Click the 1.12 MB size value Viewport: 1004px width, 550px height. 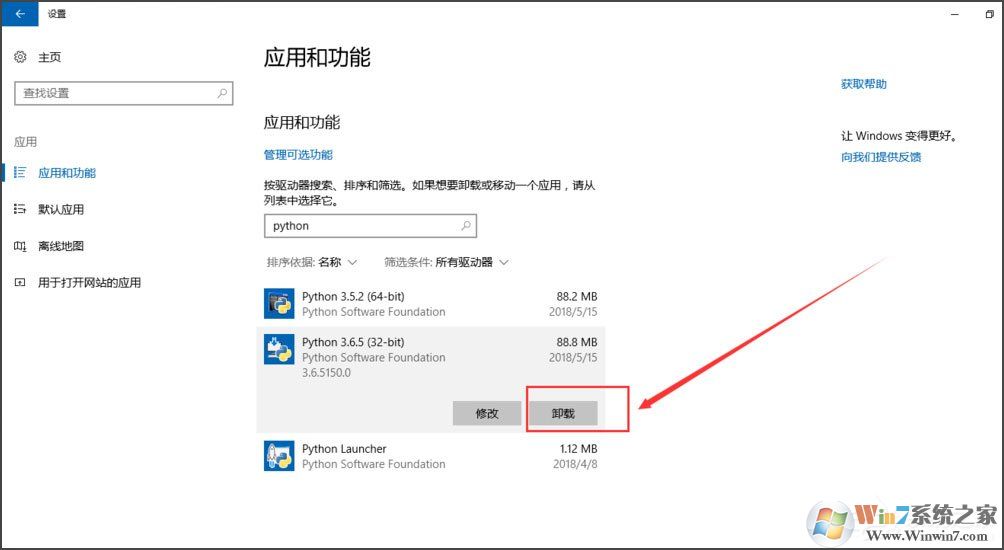579,449
